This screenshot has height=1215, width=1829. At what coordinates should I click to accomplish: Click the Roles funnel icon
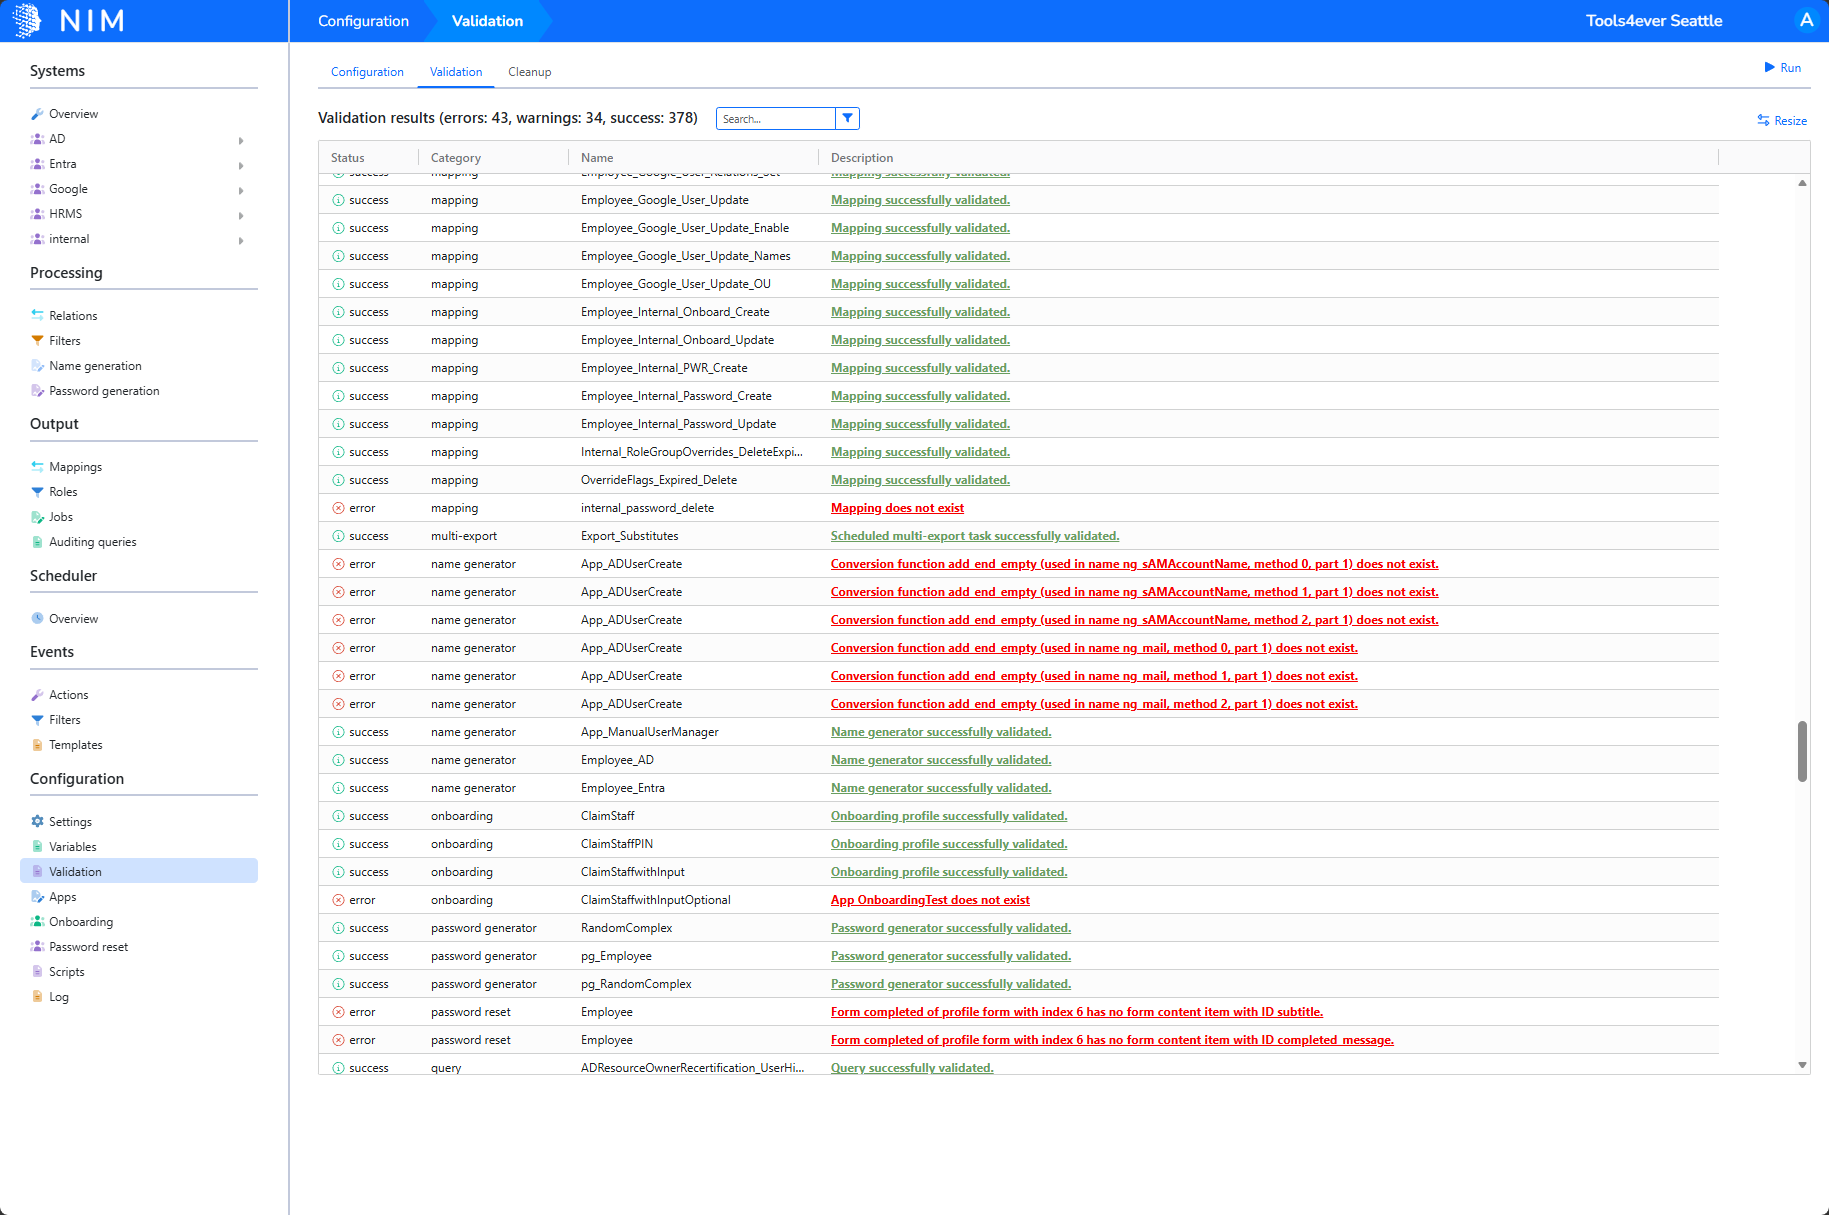[x=37, y=492]
